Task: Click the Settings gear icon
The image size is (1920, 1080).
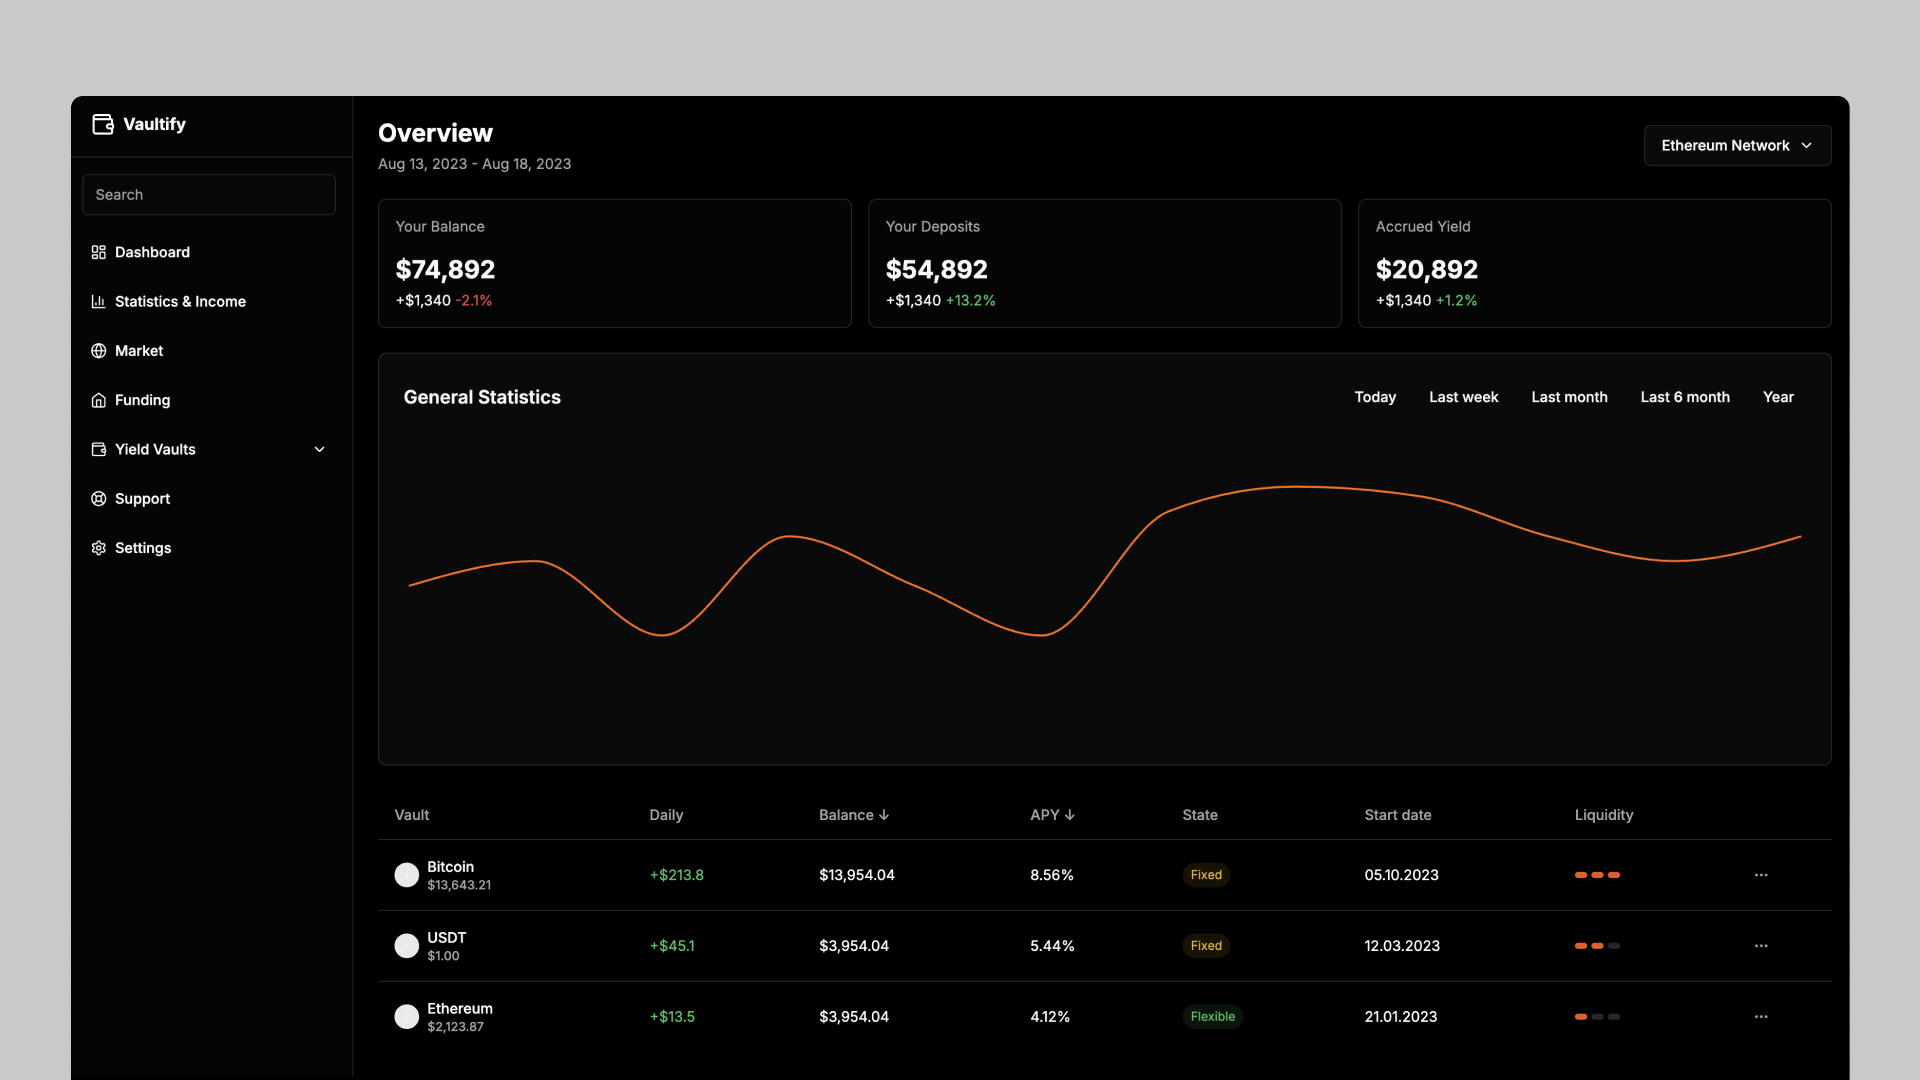Action: coord(98,548)
